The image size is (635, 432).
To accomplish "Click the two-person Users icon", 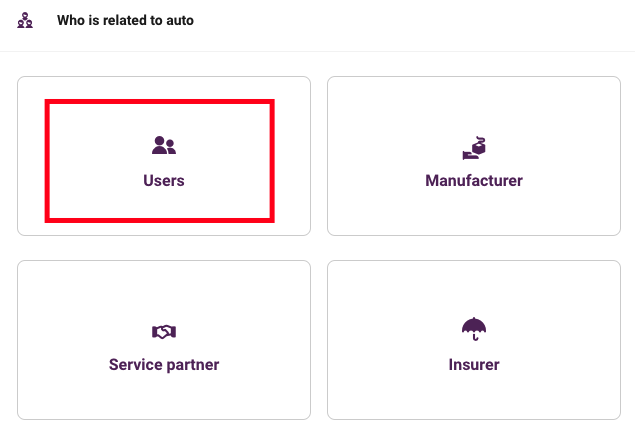I will (x=164, y=145).
